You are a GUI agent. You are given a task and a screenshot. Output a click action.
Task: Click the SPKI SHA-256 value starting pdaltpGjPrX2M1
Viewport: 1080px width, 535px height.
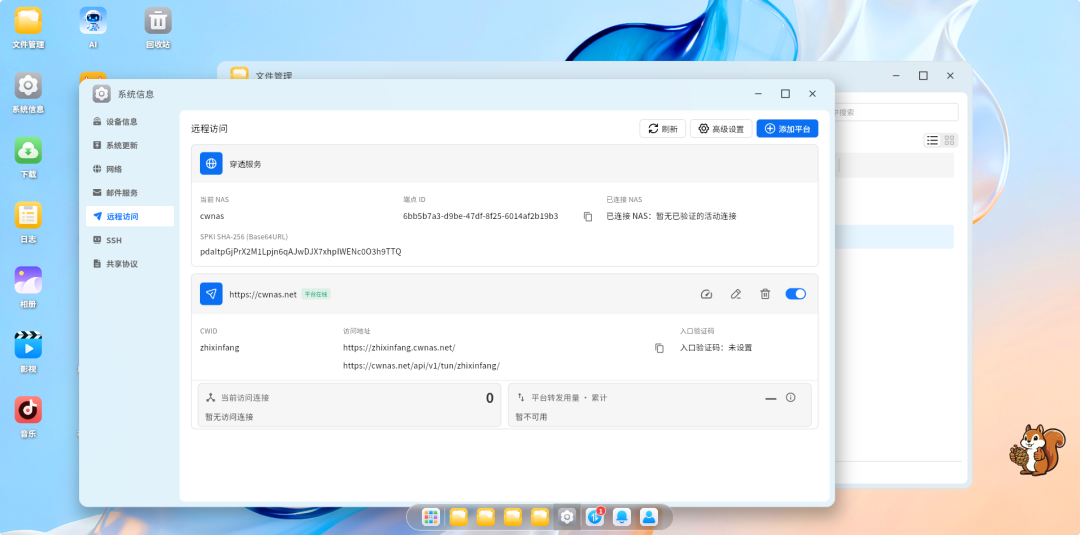point(300,252)
